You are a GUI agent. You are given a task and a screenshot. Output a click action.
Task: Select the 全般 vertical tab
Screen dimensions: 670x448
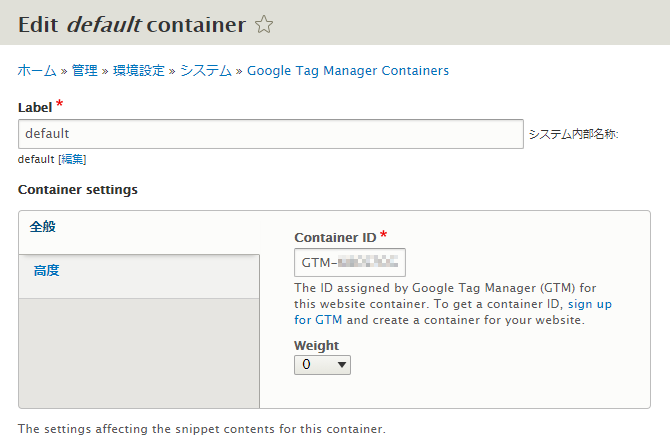point(139,232)
